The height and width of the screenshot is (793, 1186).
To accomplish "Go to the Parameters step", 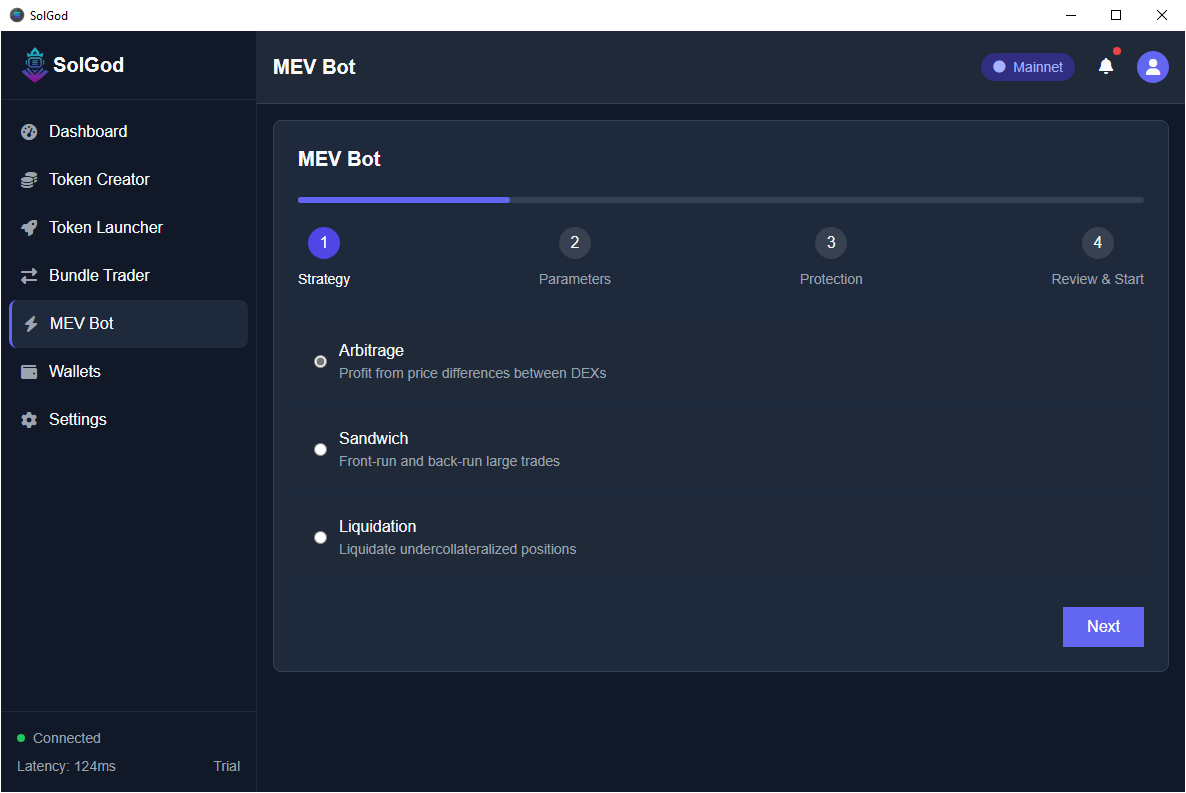I will pyautogui.click(x=574, y=242).
